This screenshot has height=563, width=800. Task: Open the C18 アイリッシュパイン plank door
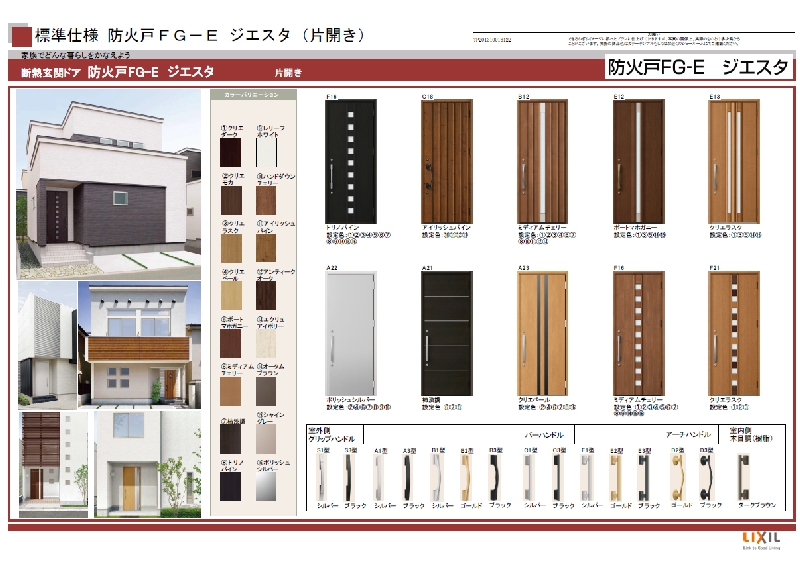[447, 161]
